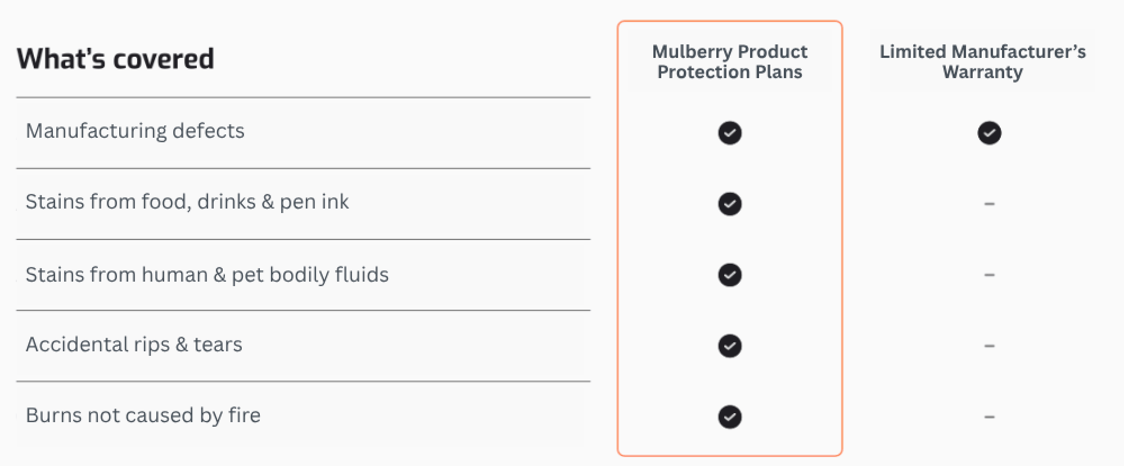The image size is (1124, 466).
Task: Click Stains from human & pet bodily fluids
Action: (x=207, y=275)
